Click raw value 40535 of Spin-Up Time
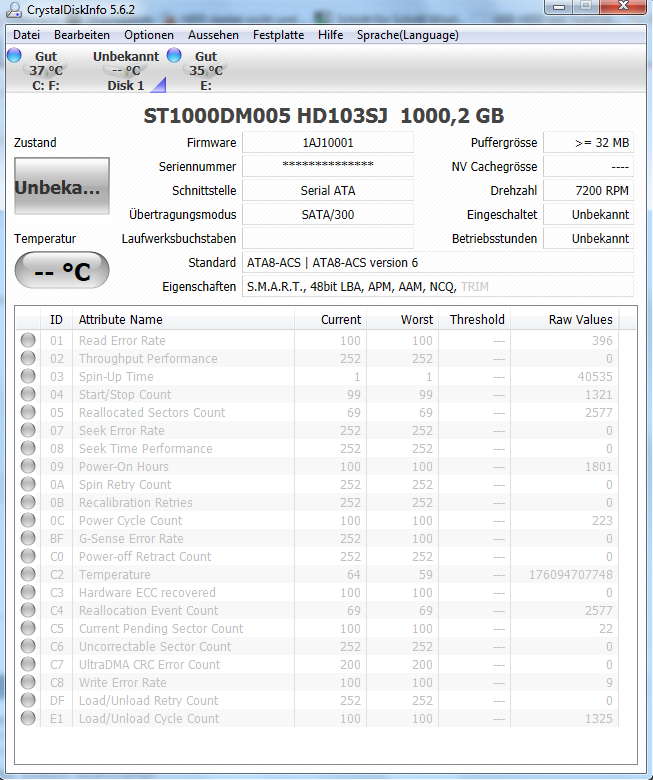 (x=595, y=377)
